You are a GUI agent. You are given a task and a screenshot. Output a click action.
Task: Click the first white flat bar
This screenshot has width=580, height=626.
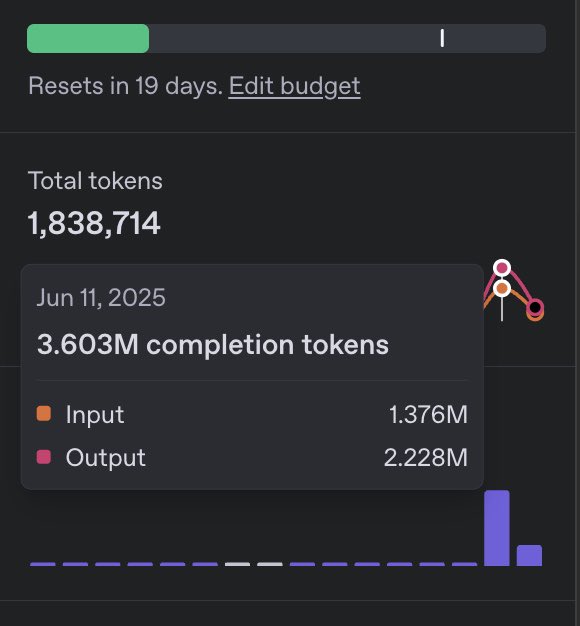pyautogui.click(x=238, y=564)
